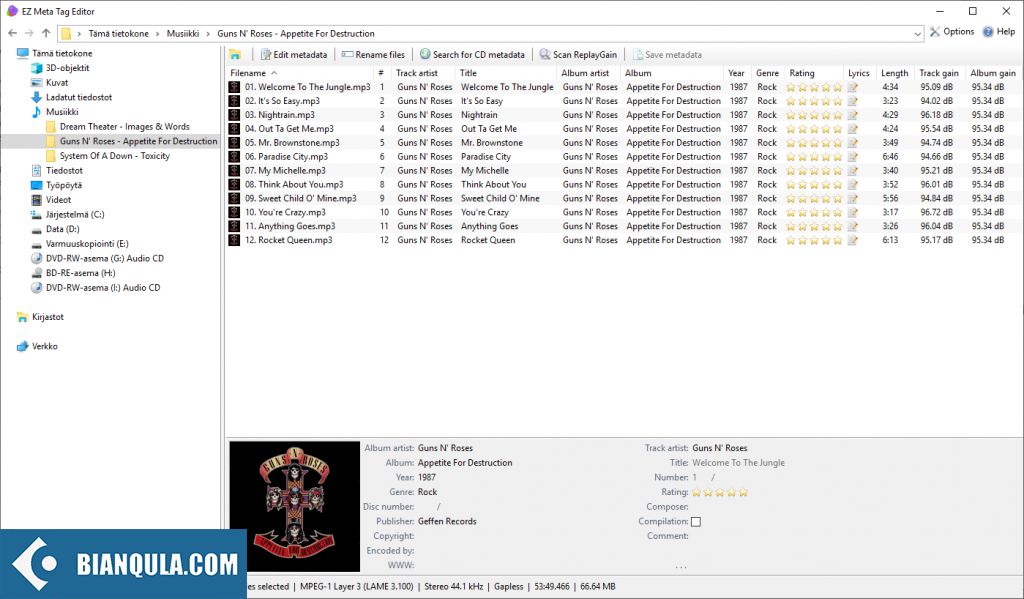The height and width of the screenshot is (599, 1024).
Task: Edit the Album field Appetite For Destruction
Action: 465,463
